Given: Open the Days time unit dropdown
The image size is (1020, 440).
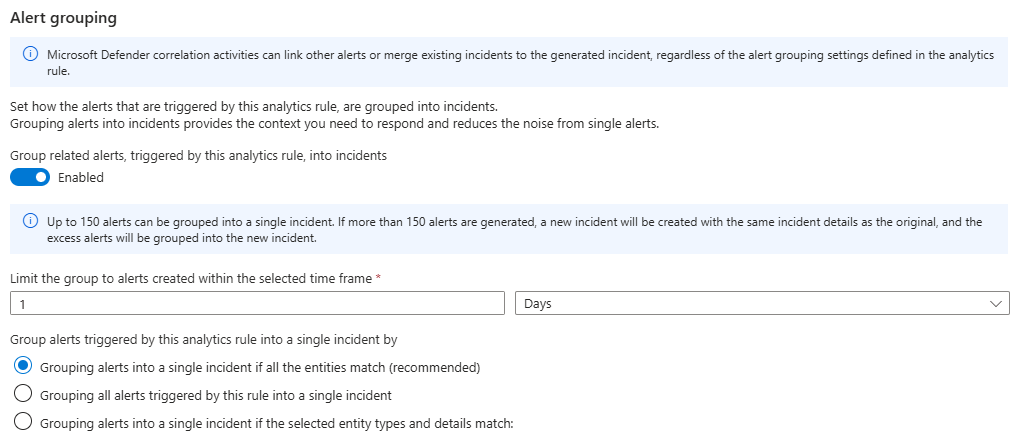Looking at the screenshot, I should (760, 304).
